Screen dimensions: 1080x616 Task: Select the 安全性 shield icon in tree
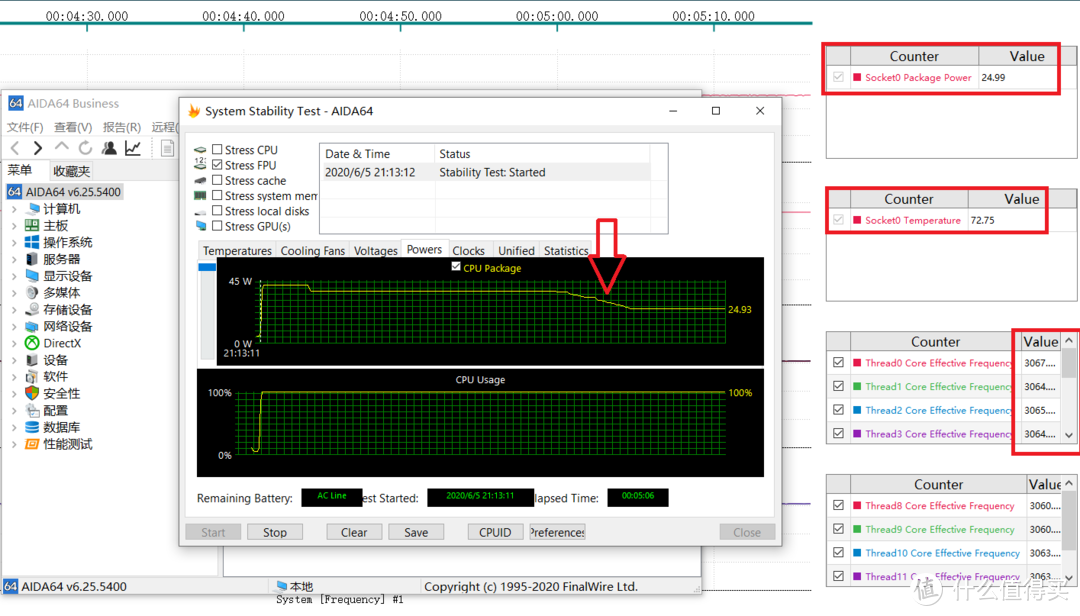(x=32, y=393)
